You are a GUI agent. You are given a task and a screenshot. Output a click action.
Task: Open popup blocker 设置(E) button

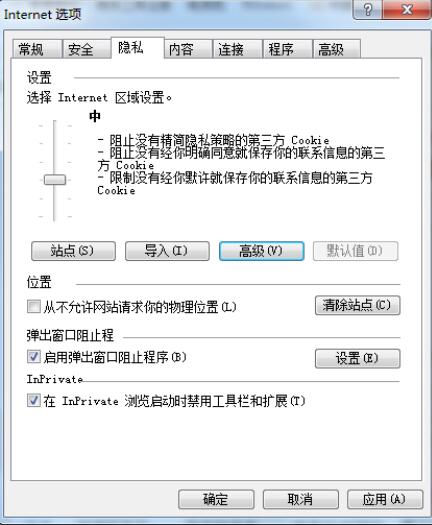click(x=357, y=358)
